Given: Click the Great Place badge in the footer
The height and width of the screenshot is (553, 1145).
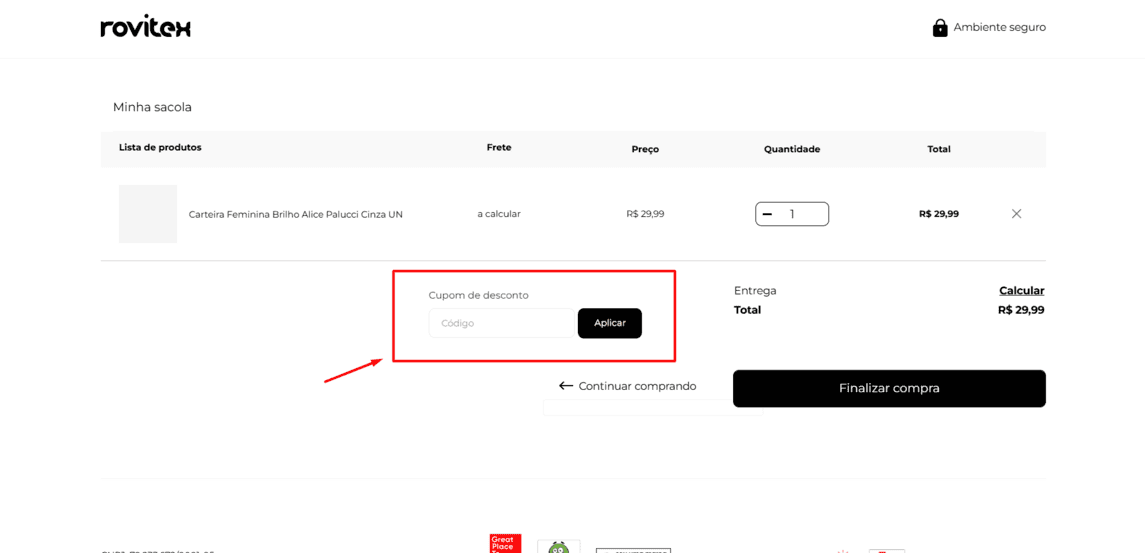Looking at the screenshot, I should point(505,544).
